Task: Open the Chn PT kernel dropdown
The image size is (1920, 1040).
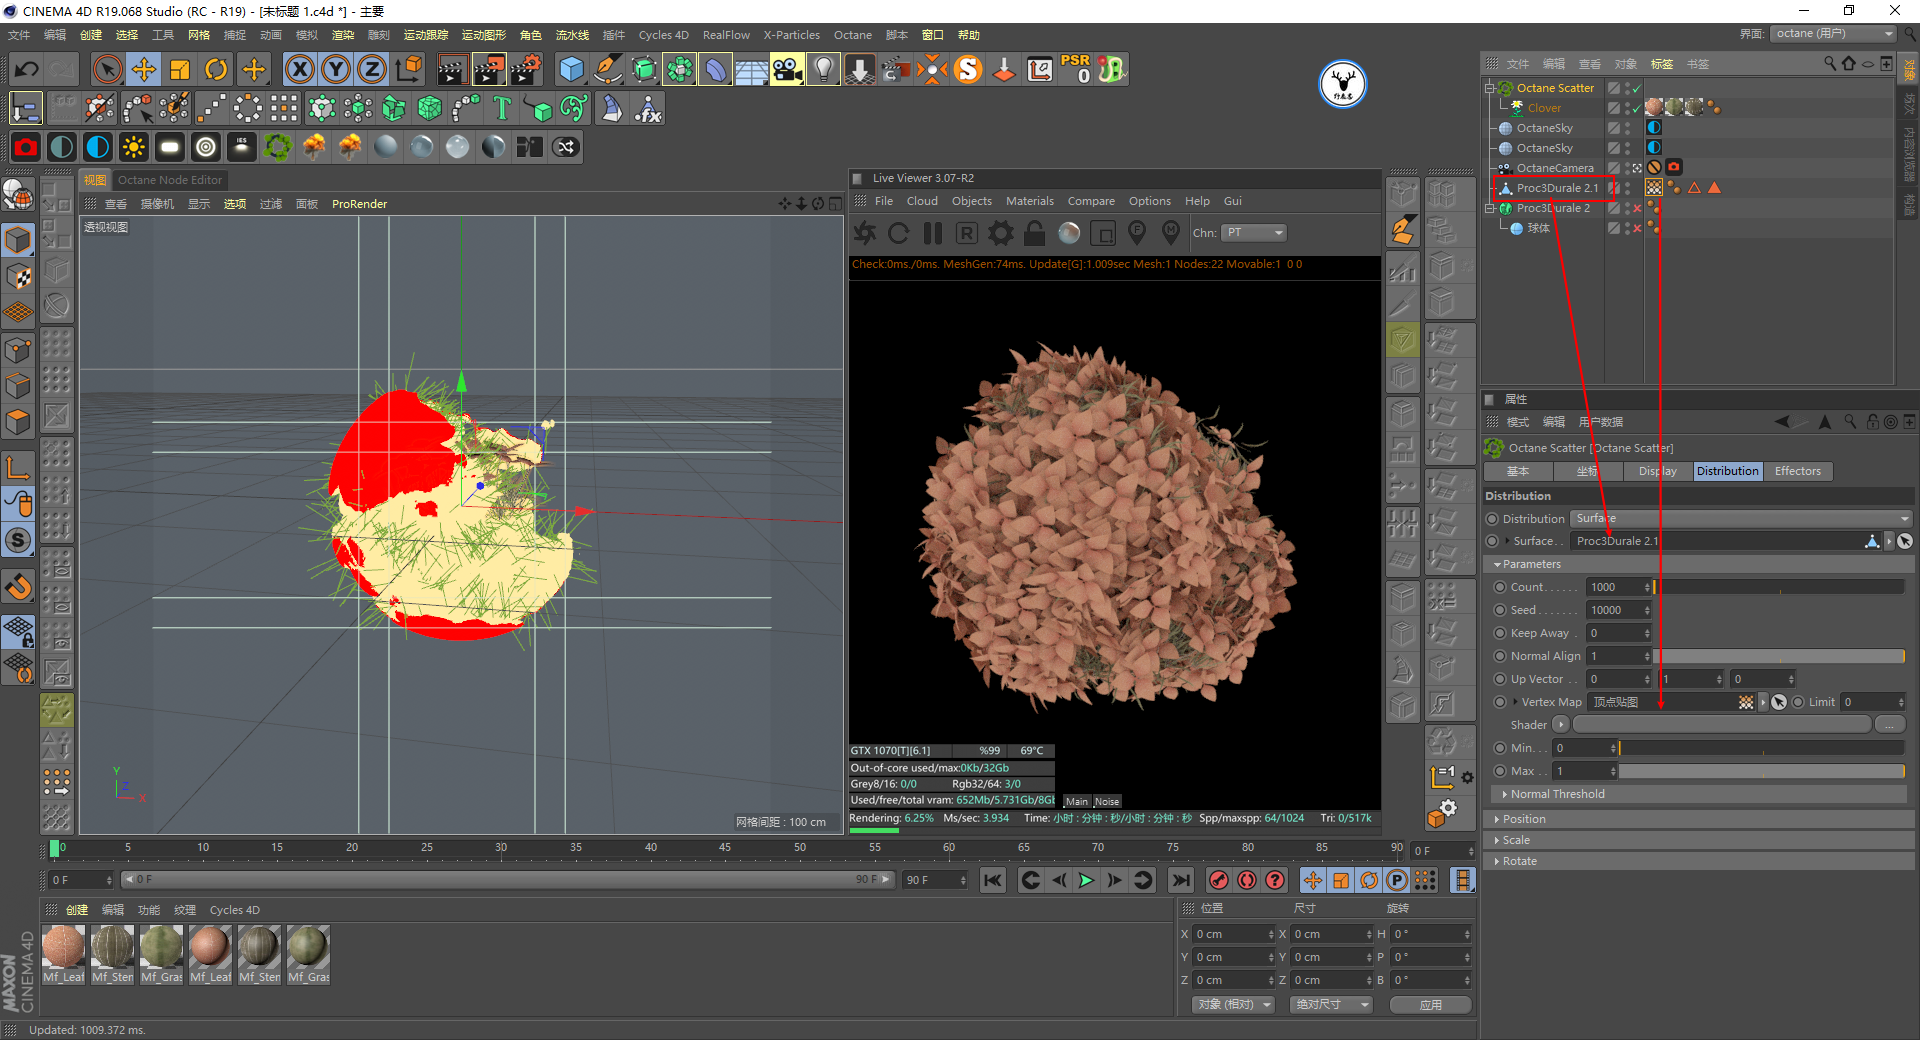Action: click(1254, 233)
